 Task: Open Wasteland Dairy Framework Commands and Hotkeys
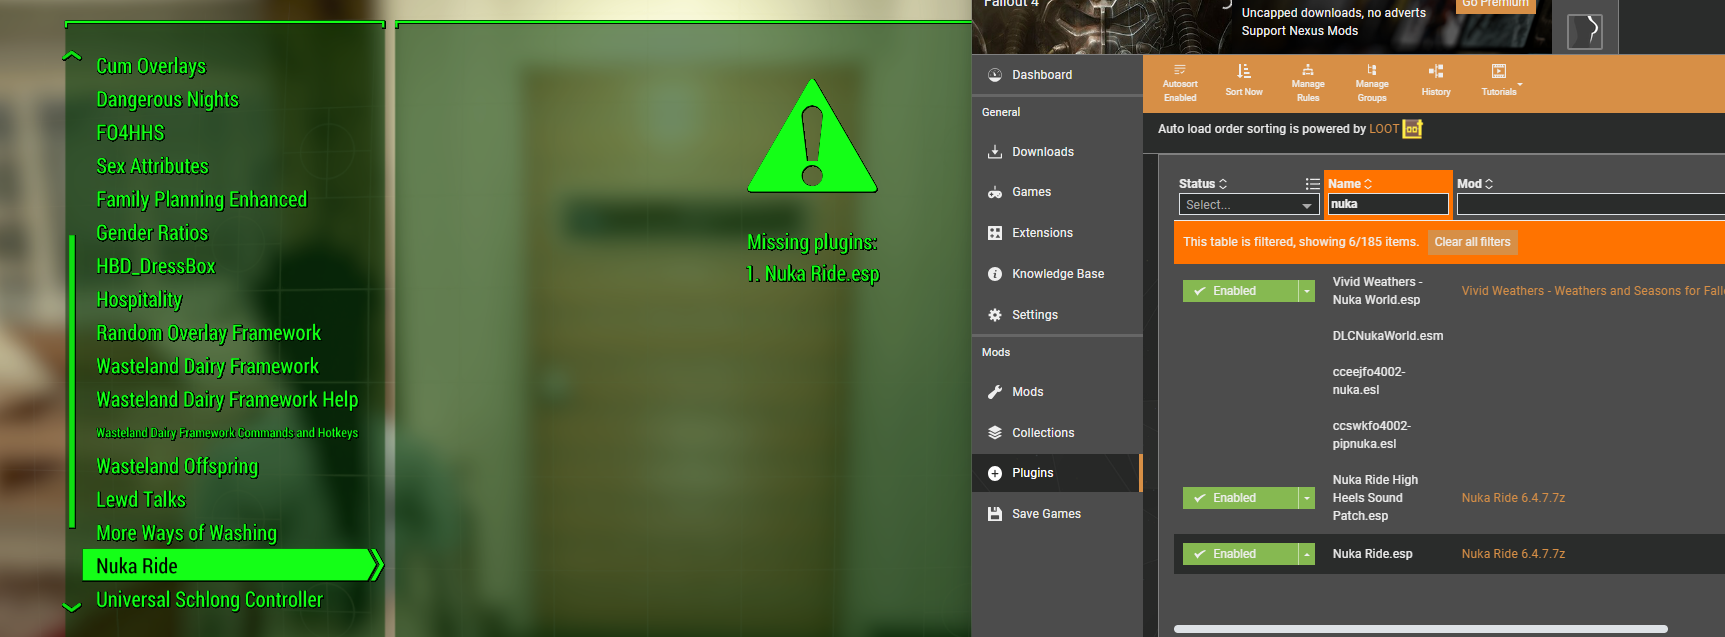click(x=227, y=433)
